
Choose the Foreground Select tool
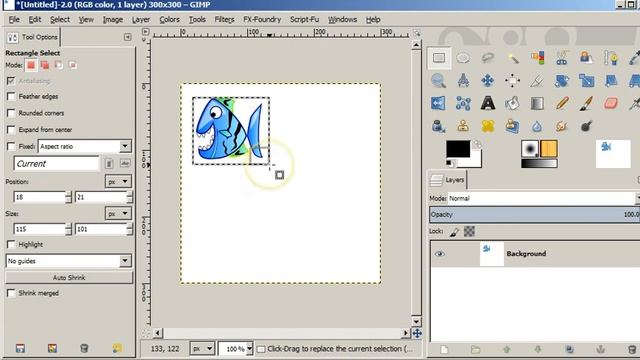tap(587, 58)
